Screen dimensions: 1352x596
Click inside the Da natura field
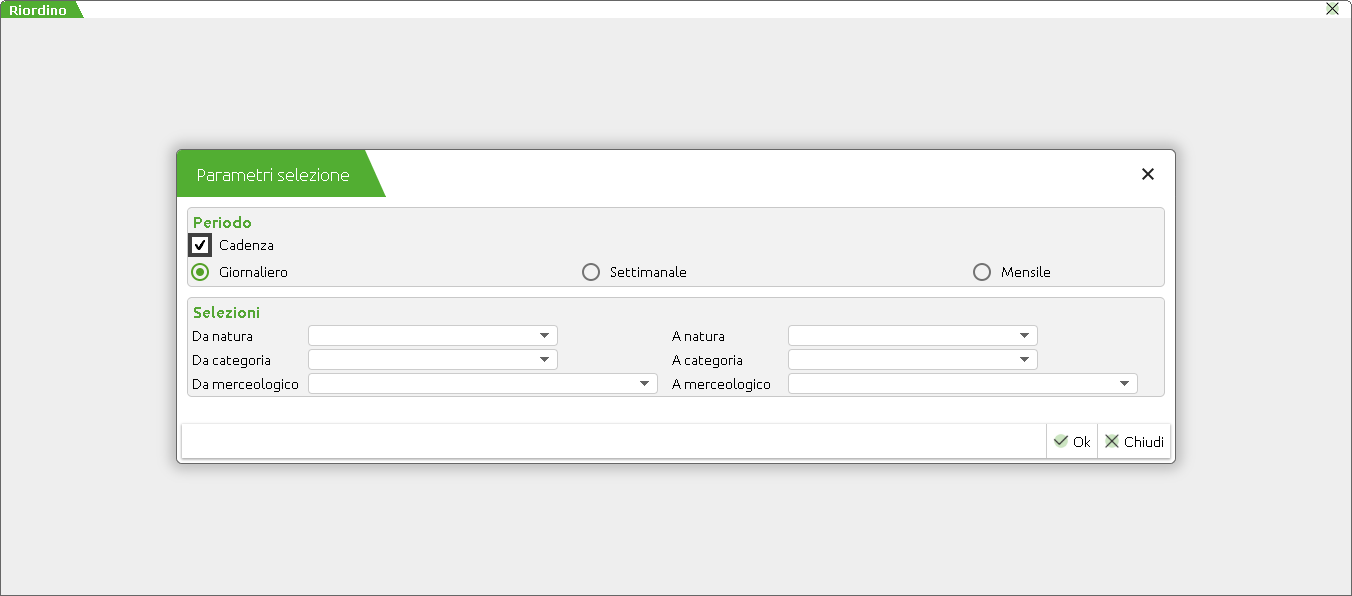(422, 336)
